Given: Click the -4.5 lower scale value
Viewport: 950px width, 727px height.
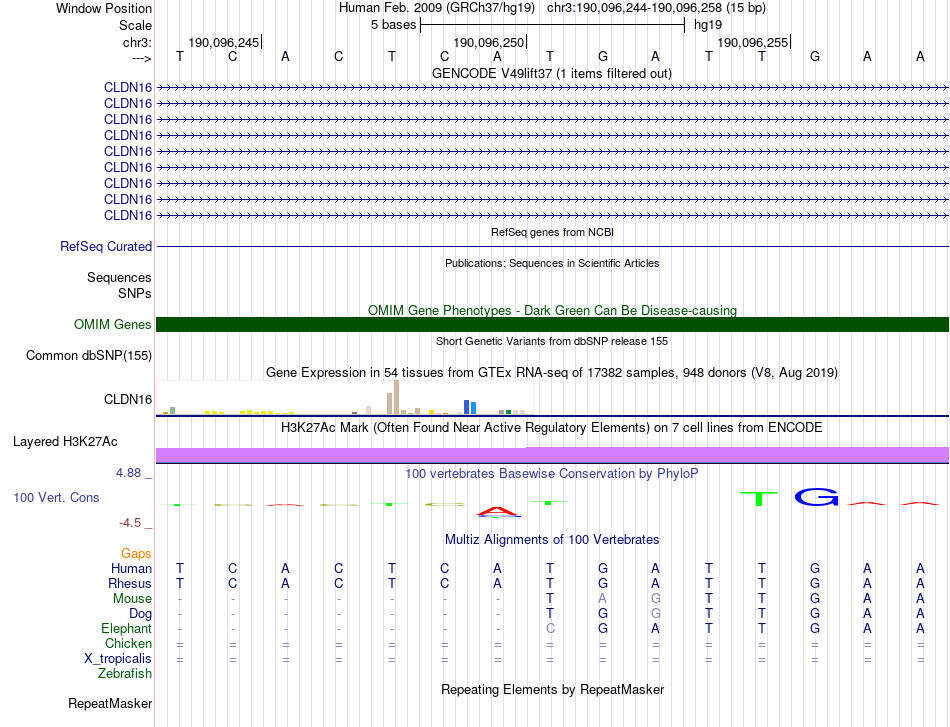Looking at the screenshot, I should pyautogui.click(x=130, y=522).
